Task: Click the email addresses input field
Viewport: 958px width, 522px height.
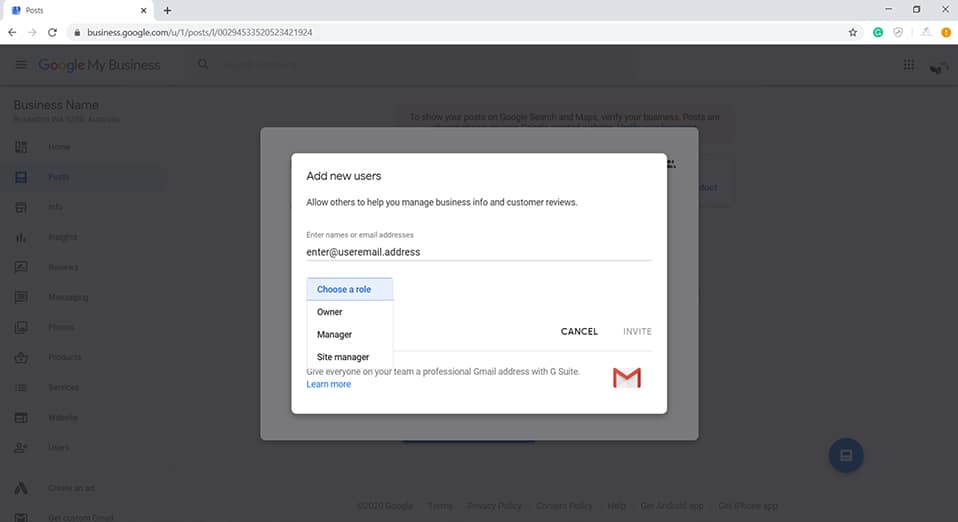Action: point(479,252)
